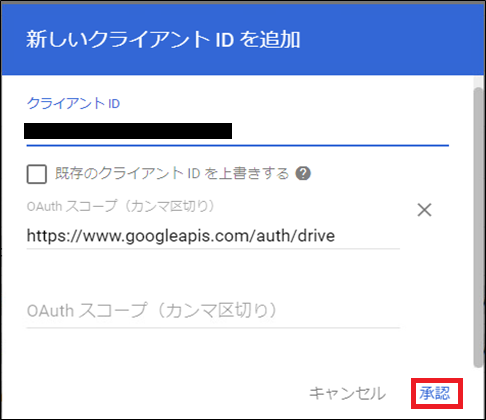The image size is (486, 420).
Task: Click the キャンセル button
Action: click(347, 394)
